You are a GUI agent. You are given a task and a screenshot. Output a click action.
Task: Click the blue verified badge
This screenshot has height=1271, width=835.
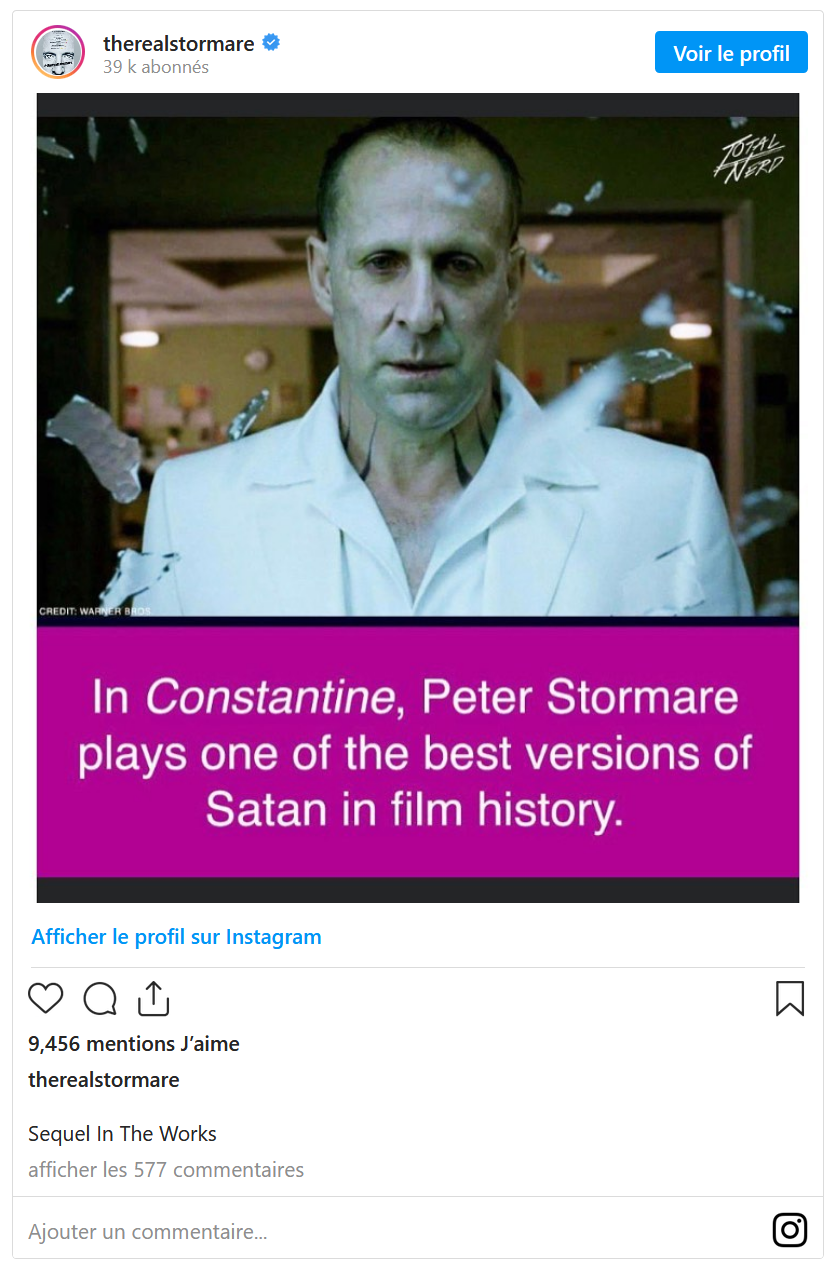(271, 43)
